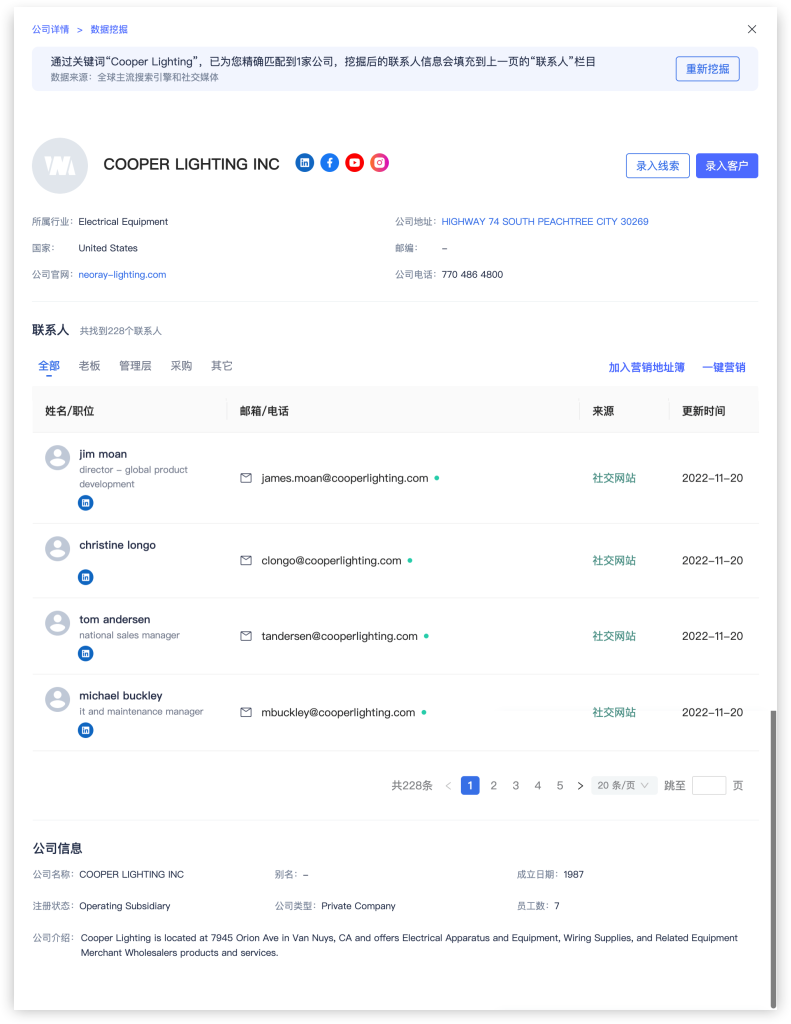Select the 采购 contacts tab
The height and width of the screenshot is (1024, 791).
point(182,366)
